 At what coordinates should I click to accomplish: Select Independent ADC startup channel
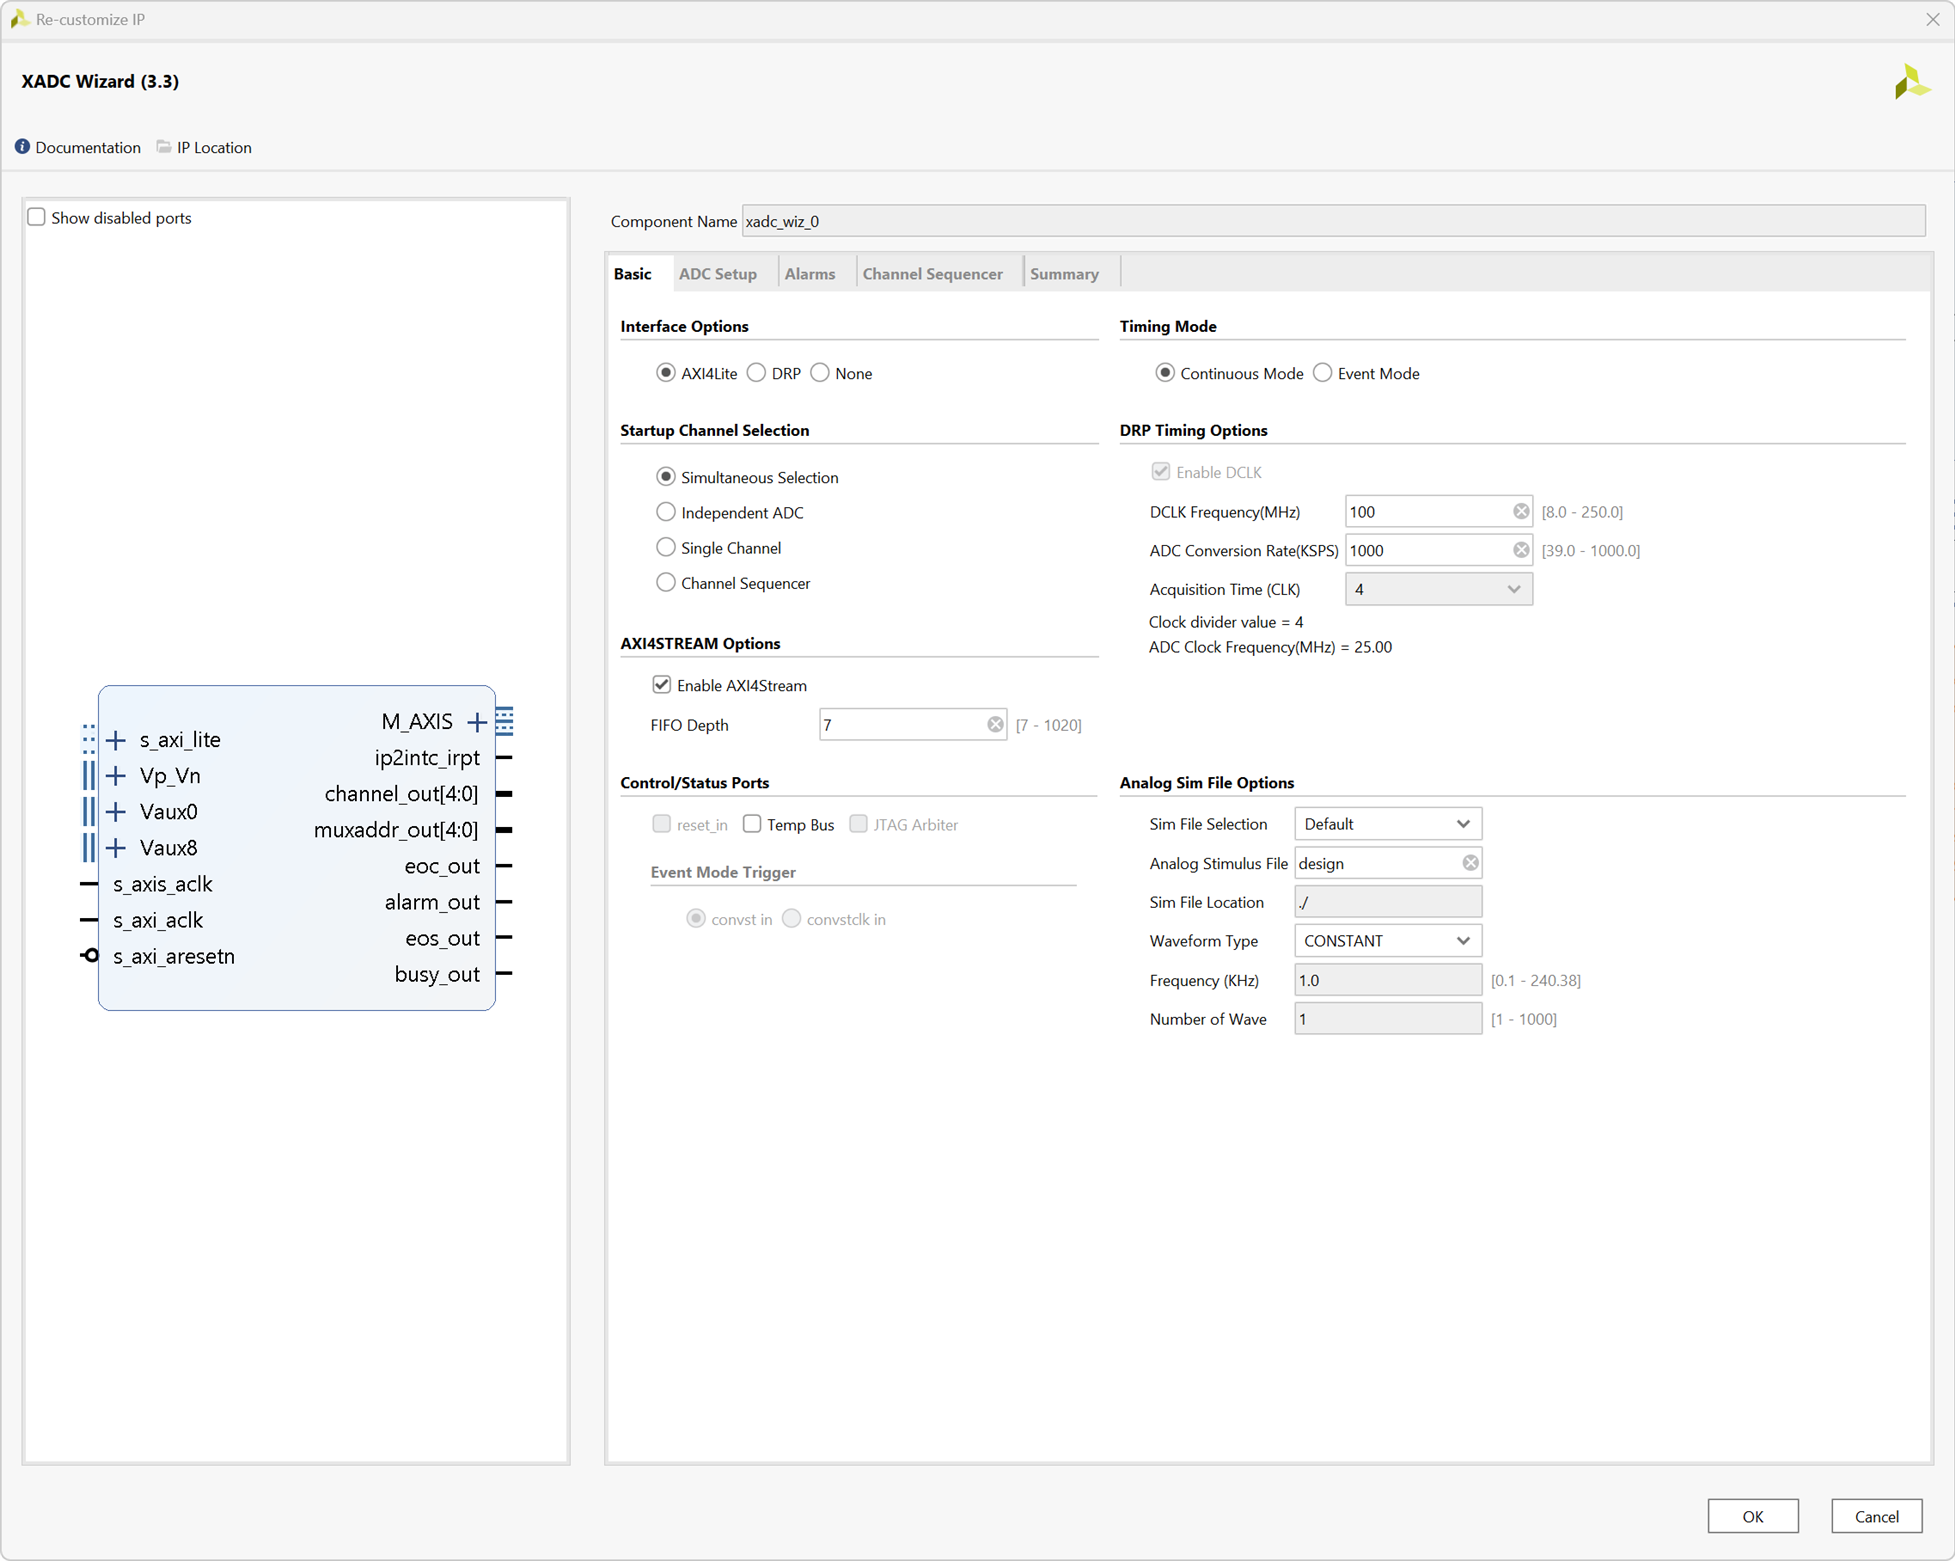coord(666,512)
